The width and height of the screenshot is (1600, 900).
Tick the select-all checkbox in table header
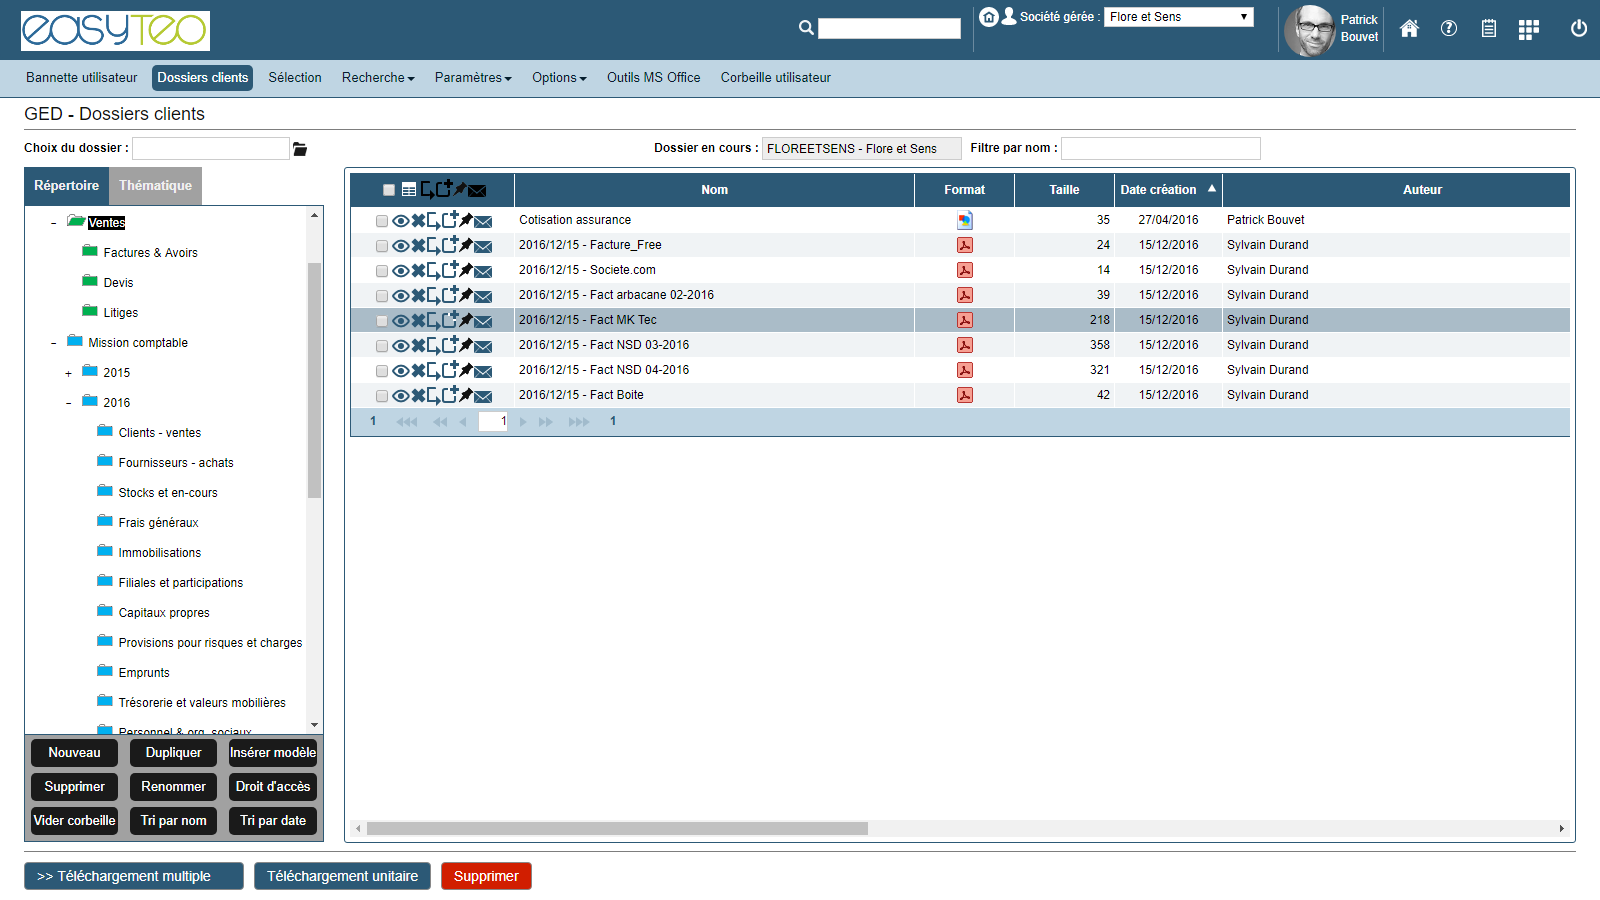tap(389, 190)
